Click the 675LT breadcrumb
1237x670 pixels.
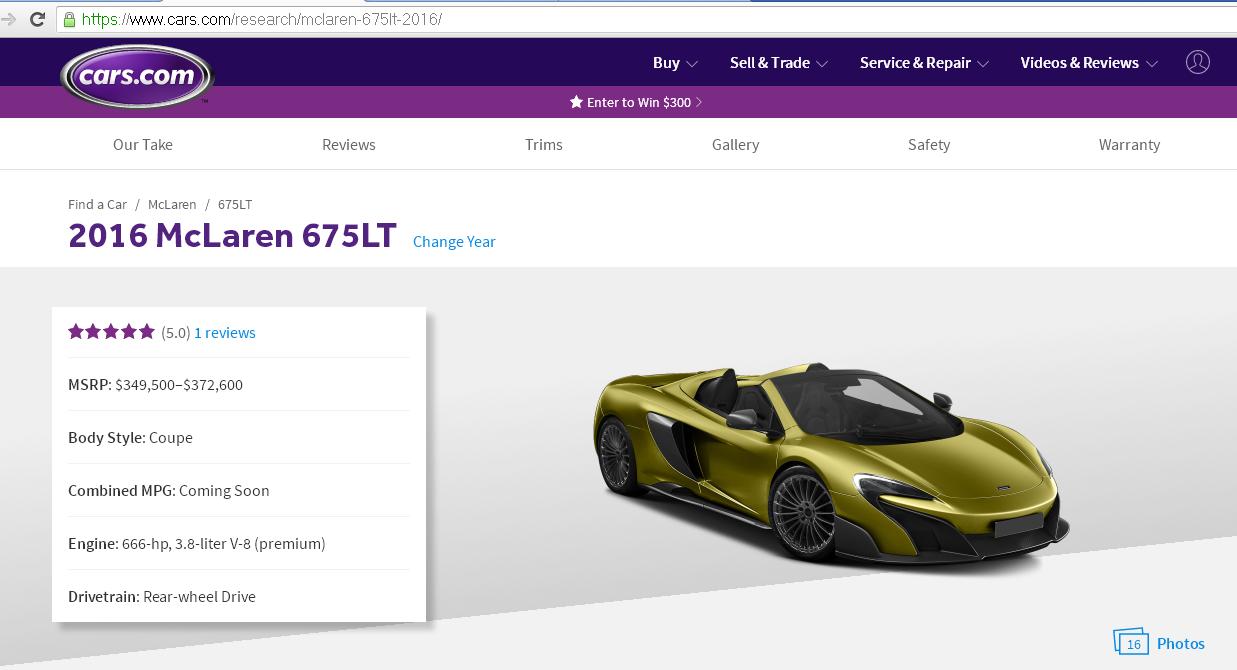coord(235,204)
